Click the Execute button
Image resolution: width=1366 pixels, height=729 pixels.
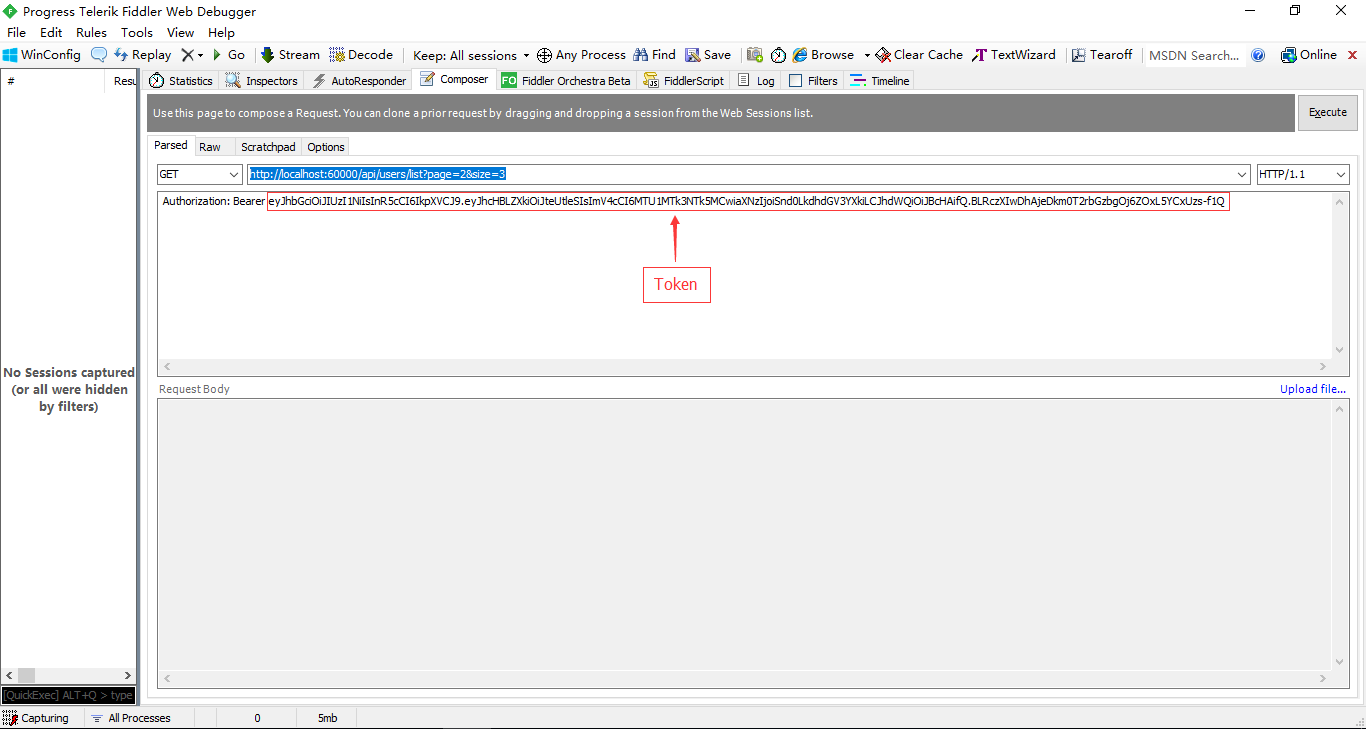coord(1328,112)
